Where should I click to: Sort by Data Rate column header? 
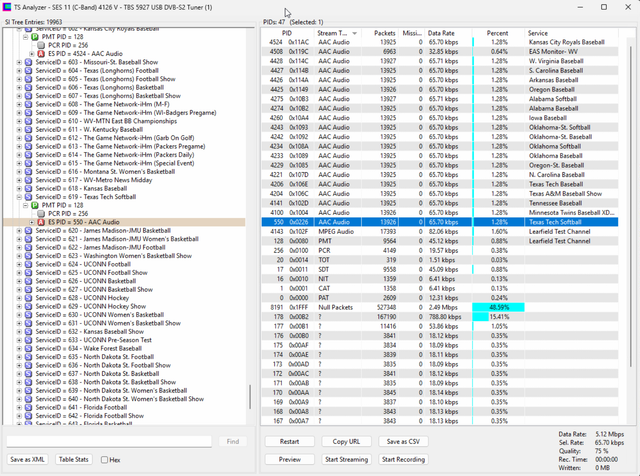click(448, 33)
